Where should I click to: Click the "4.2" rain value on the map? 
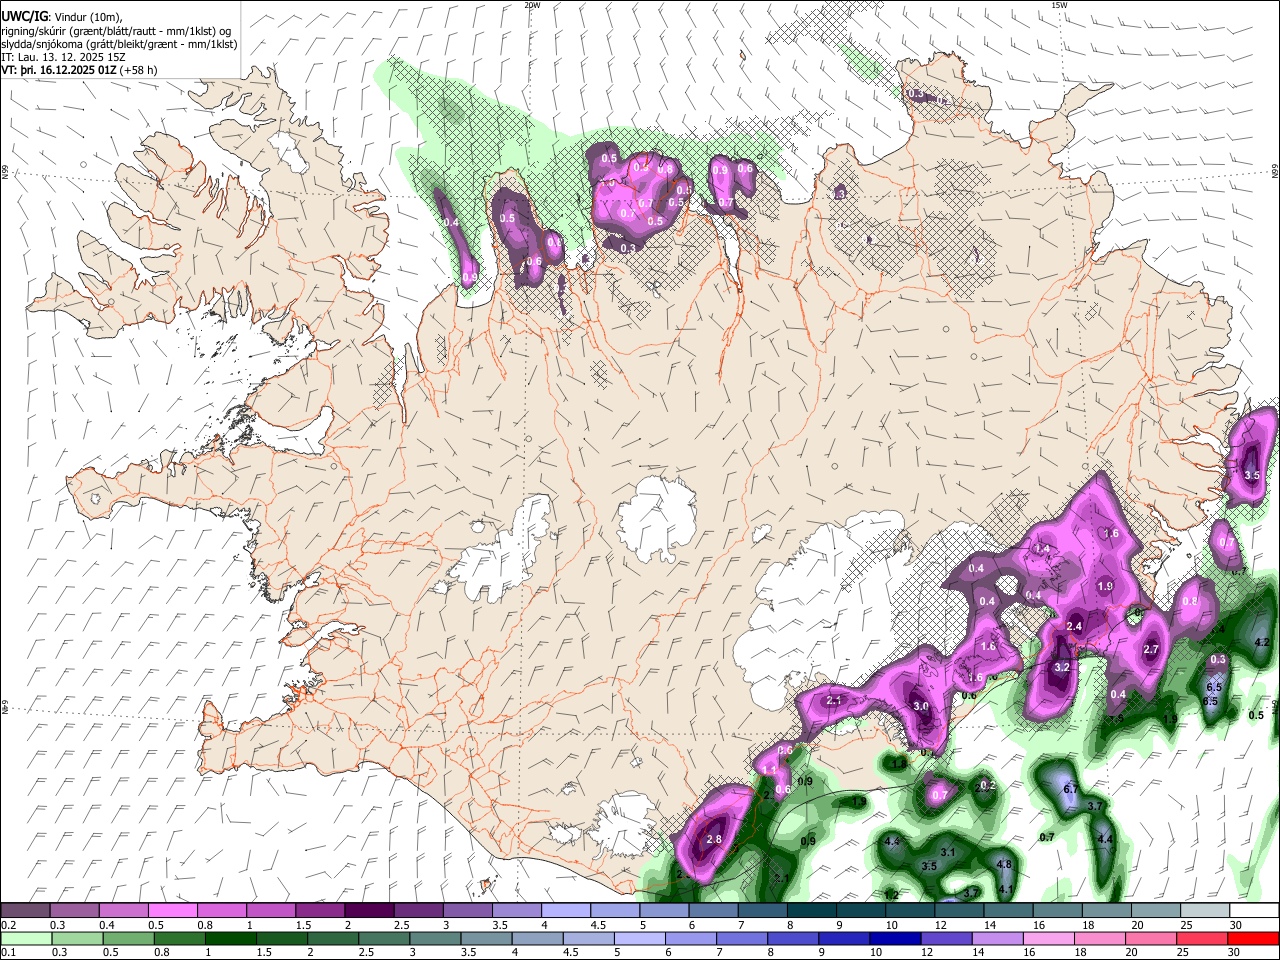[1261, 643]
